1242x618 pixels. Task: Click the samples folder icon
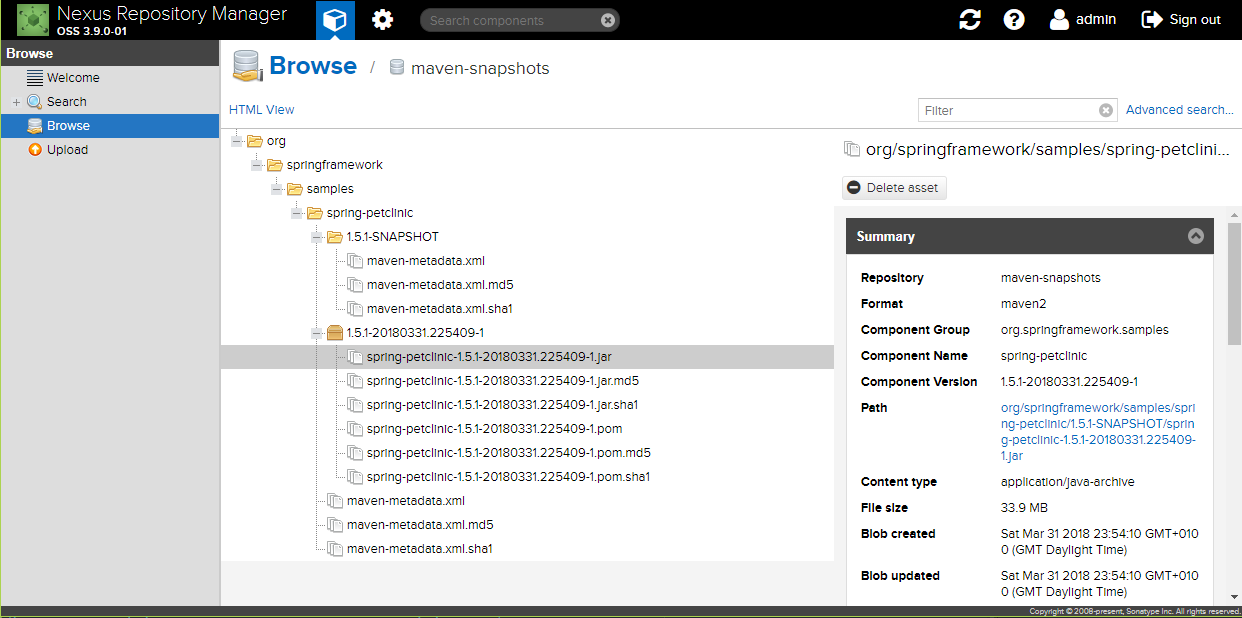pyautogui.click(x=295, y=189)
